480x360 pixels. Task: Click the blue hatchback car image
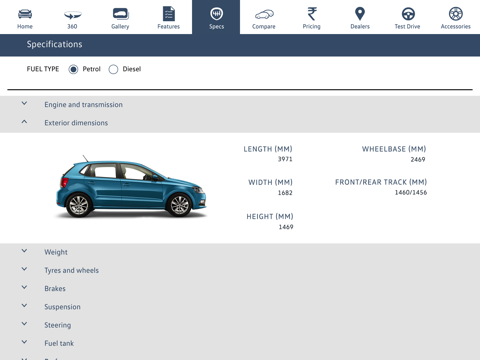[x=131, y=186]
